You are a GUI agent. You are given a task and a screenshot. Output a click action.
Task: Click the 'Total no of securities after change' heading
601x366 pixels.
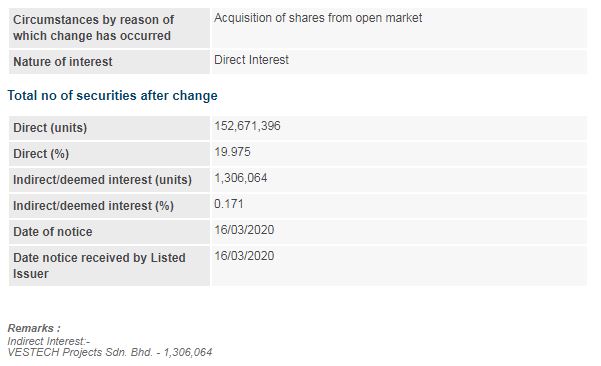[112, 95]
